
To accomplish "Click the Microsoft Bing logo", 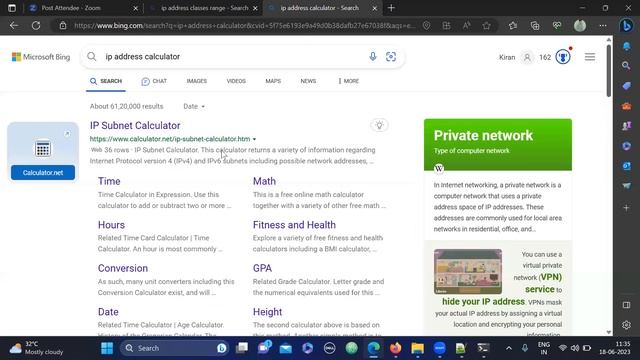I will click(41, 57).
